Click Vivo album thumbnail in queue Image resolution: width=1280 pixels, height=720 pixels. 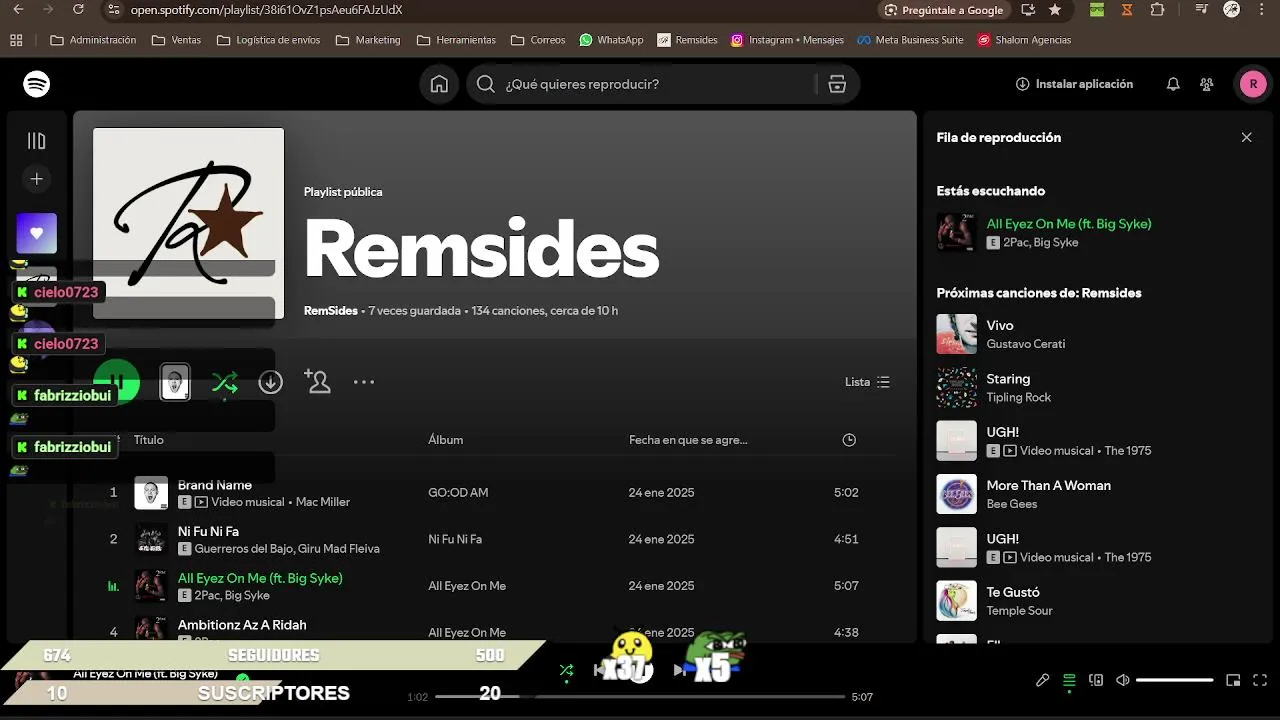[956, 334]
